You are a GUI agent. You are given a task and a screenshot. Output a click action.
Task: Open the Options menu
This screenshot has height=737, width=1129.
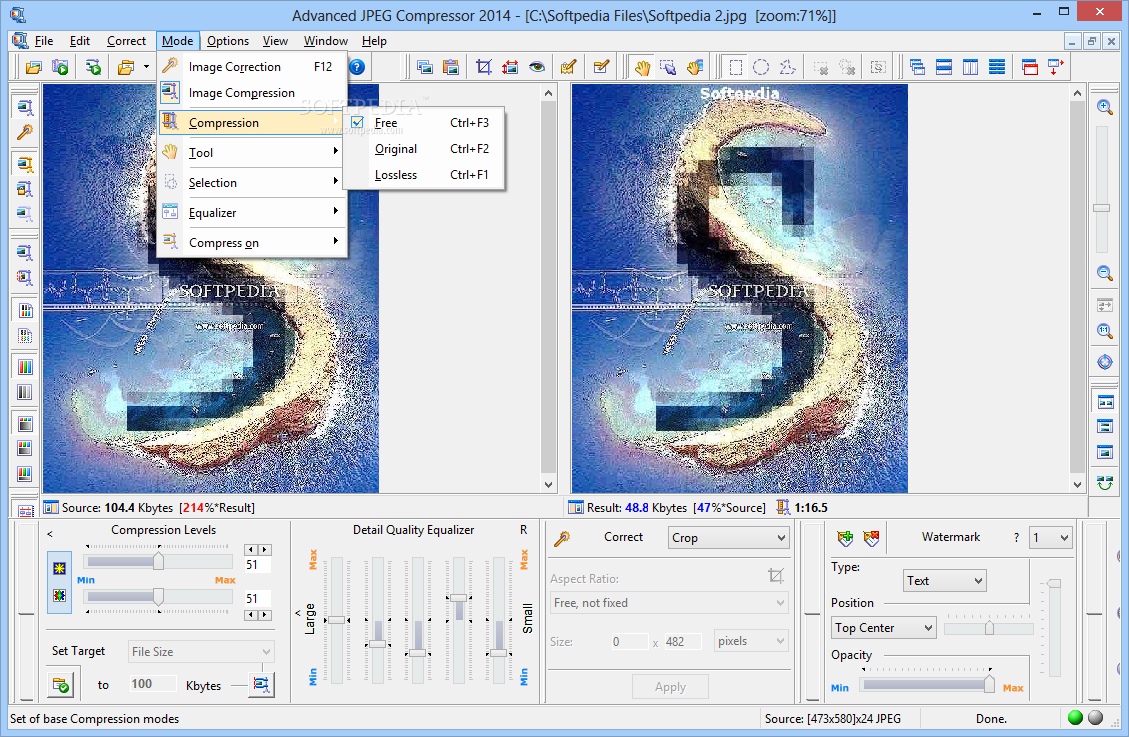point(228,41)
